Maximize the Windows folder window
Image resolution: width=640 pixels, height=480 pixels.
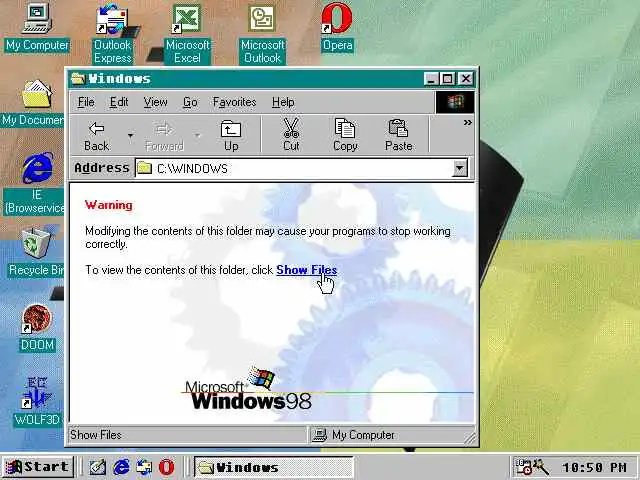448,78
